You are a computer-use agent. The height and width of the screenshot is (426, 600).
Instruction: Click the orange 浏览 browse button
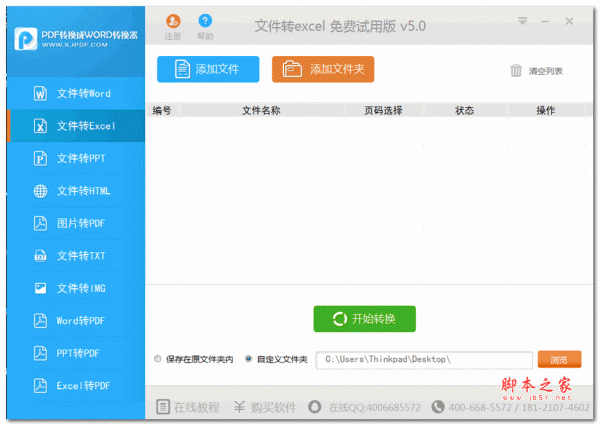[559, 359]
